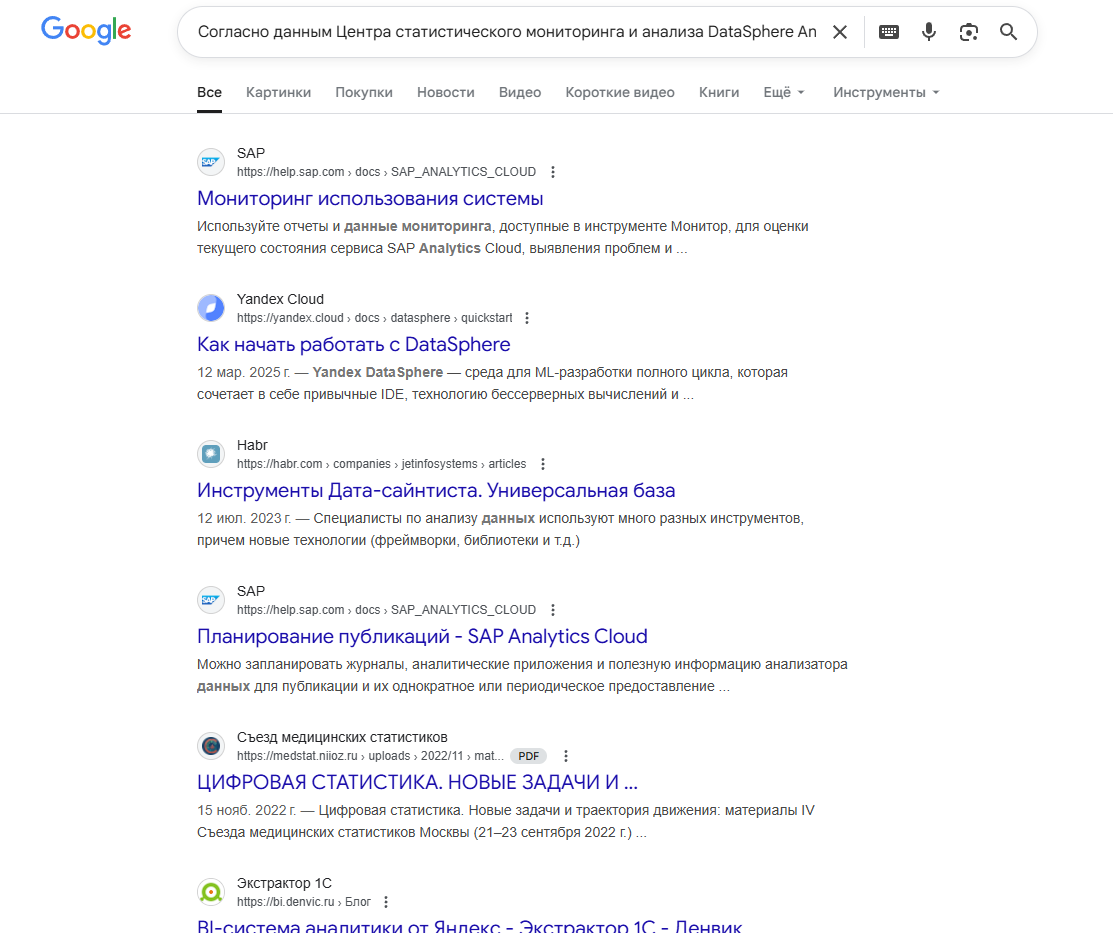The image size is (1113, 933).
Task: Open search by image camera icon
Action: [x=968, y=32]
